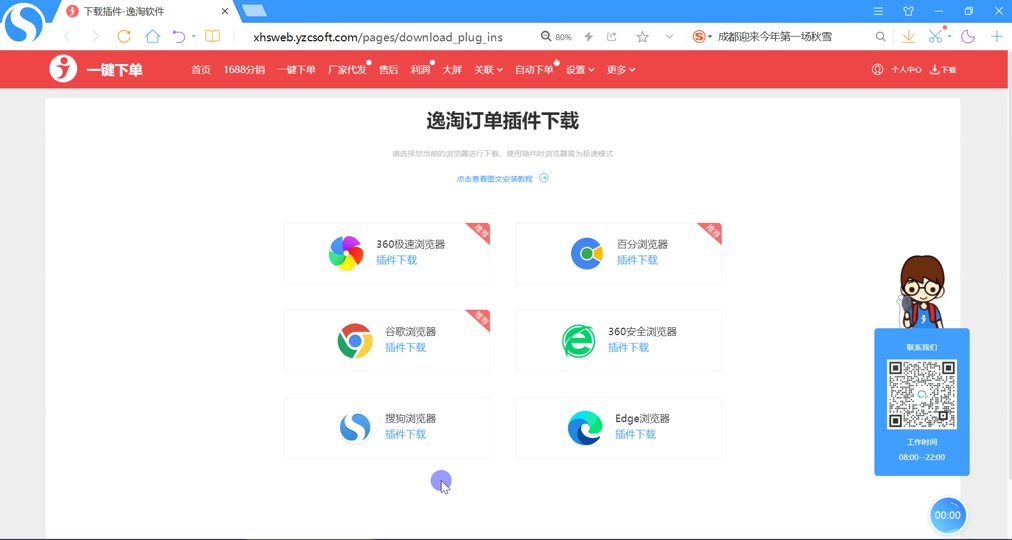Download plugin for Edge浏览器

tap(635, 434)
